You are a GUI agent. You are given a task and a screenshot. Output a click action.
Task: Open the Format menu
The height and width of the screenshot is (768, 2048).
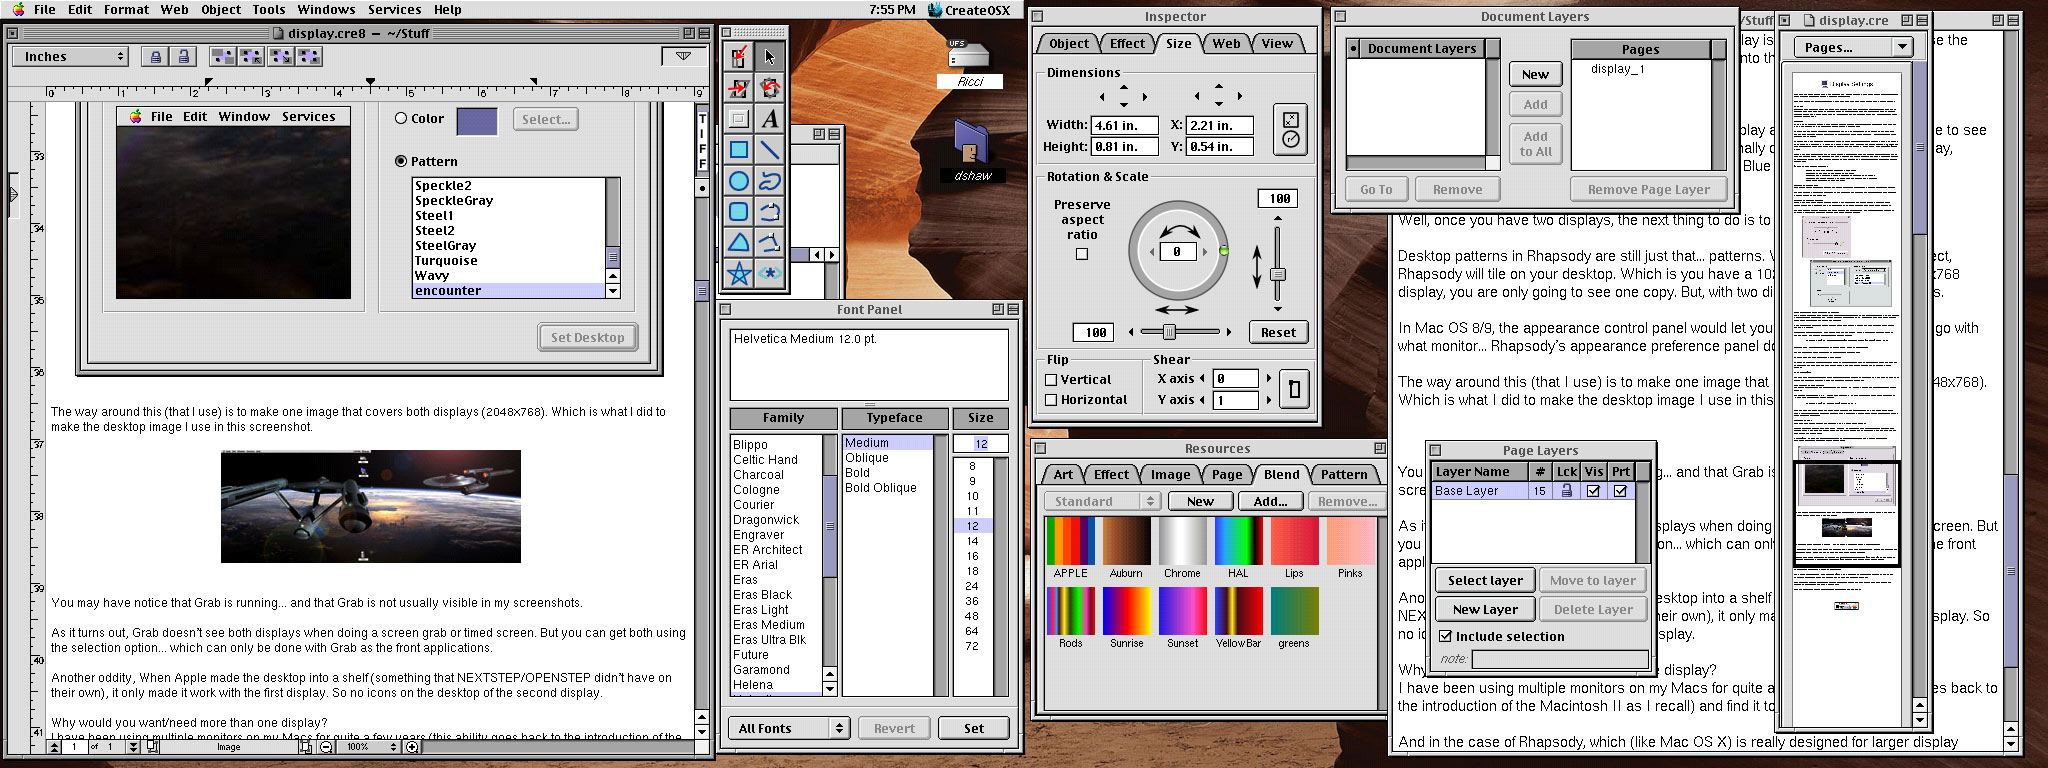click(x=126, y=9)
